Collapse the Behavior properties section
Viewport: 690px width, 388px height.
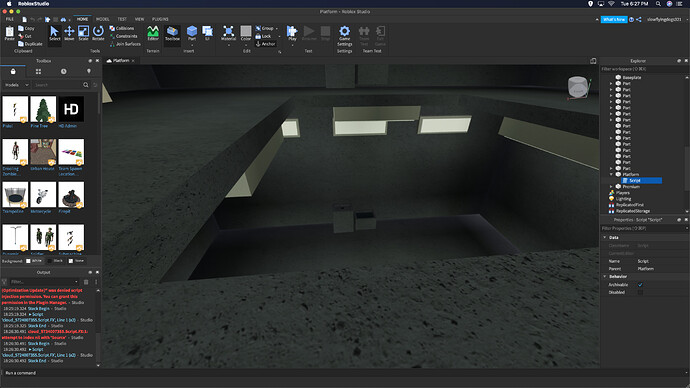coord(605,276)
